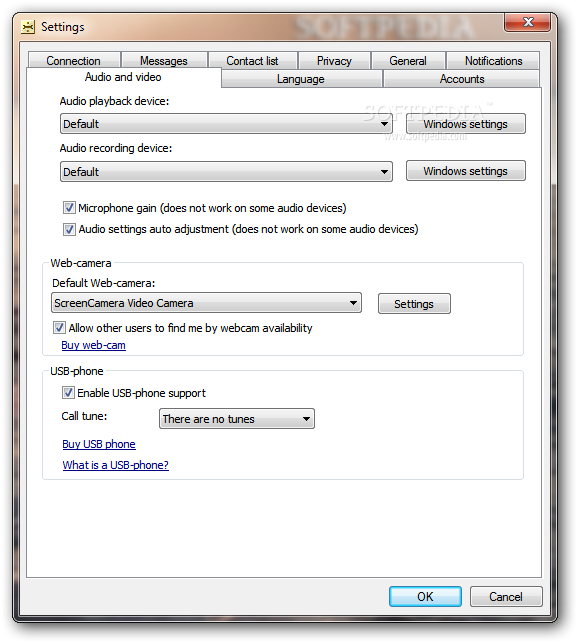
Task: Expand the Call tune dropdown
Action: 237,419
